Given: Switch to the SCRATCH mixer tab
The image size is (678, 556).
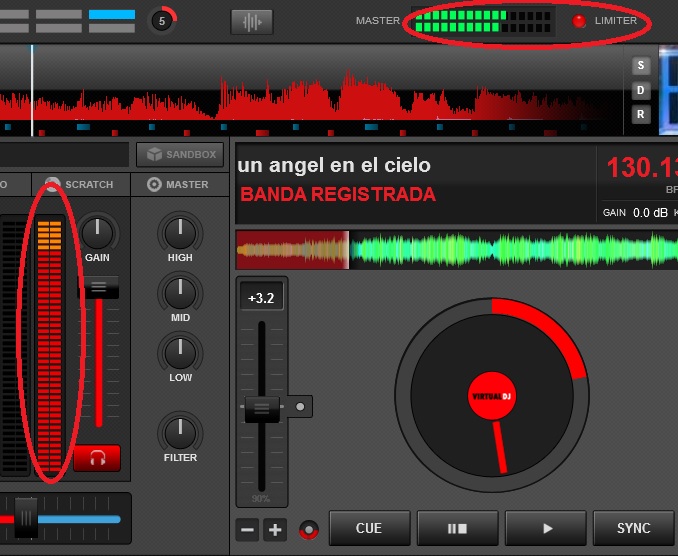Looking at the screenshot, I should click(x=80, y=185).
